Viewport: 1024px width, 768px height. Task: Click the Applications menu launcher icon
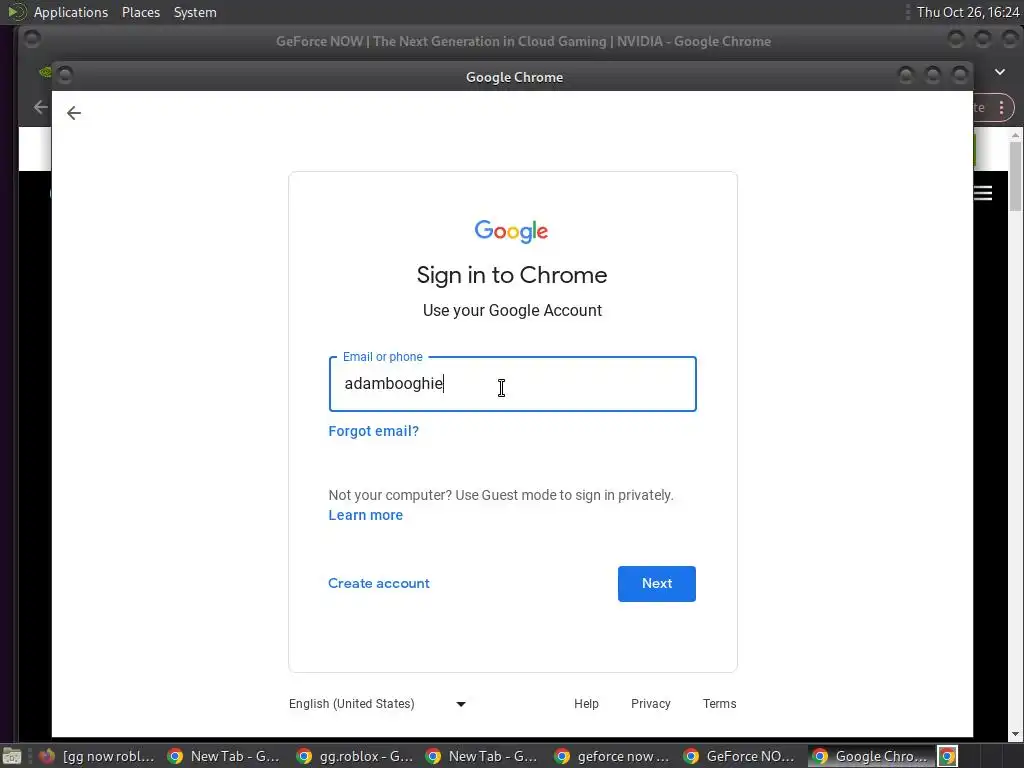pos(16,12)
